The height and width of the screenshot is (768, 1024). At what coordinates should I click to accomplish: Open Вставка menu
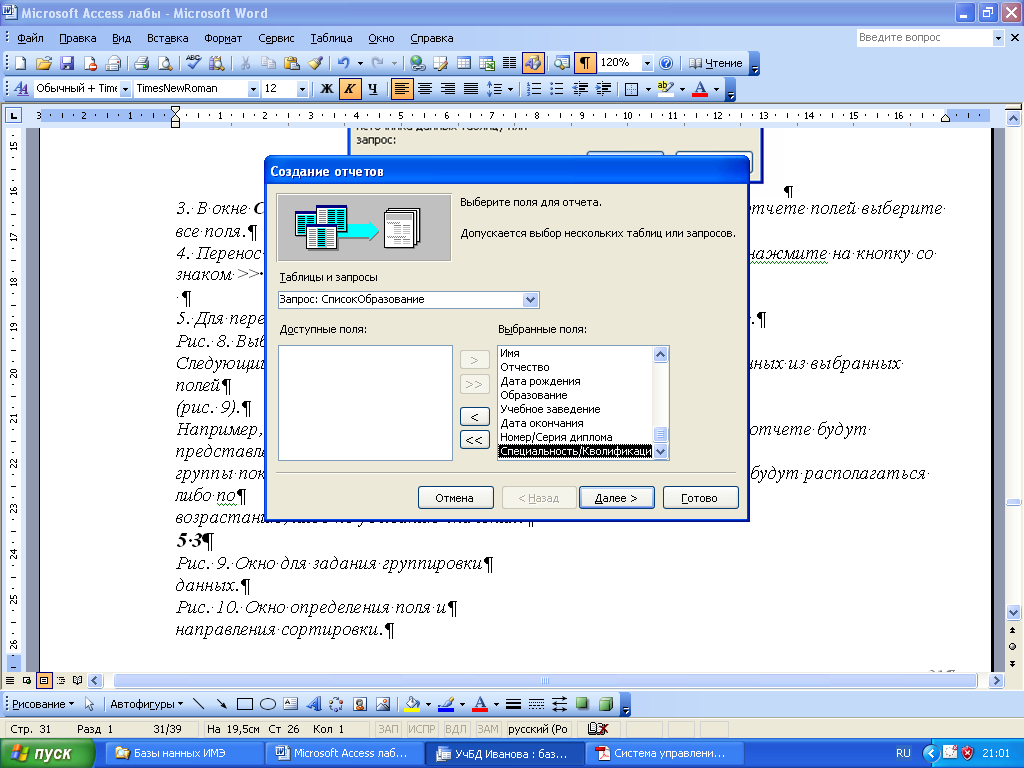click(167, 38)
